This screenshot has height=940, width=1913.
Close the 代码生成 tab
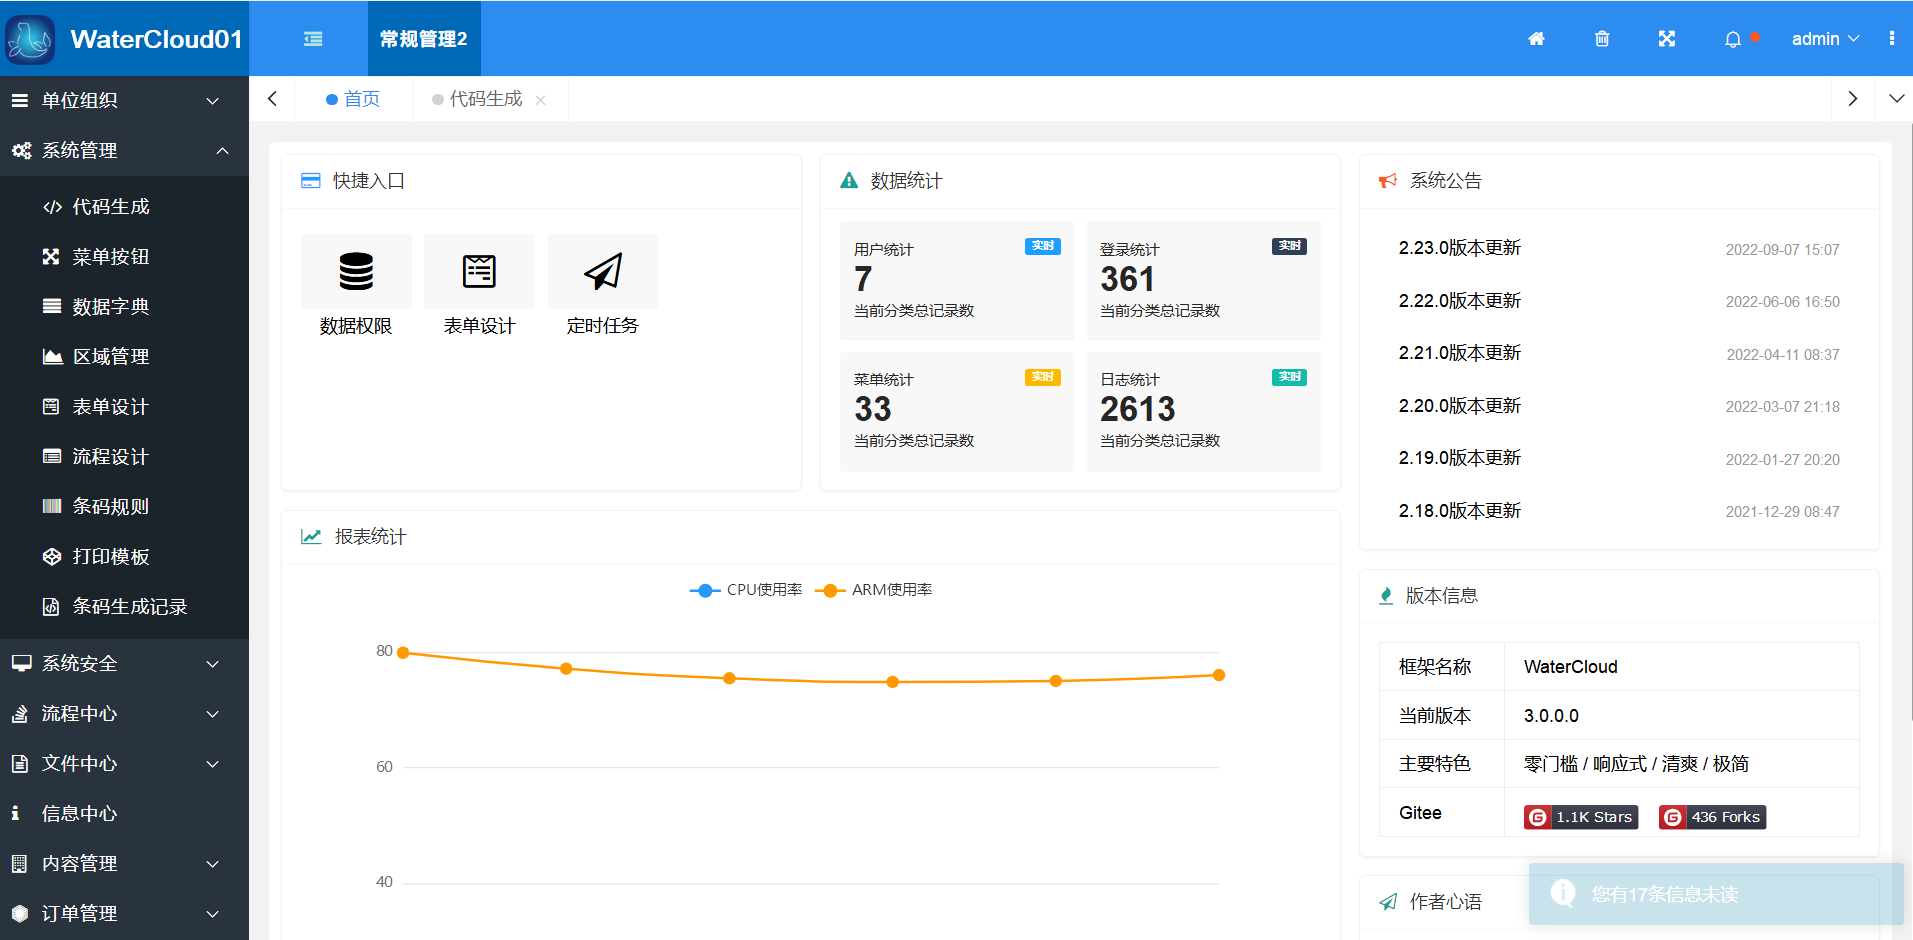point(541,100)
